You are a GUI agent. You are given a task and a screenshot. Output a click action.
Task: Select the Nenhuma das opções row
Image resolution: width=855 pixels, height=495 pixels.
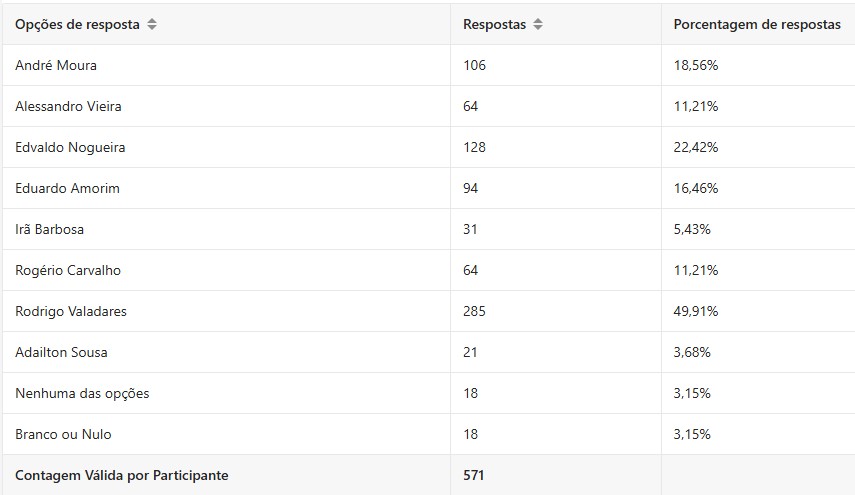82,393
